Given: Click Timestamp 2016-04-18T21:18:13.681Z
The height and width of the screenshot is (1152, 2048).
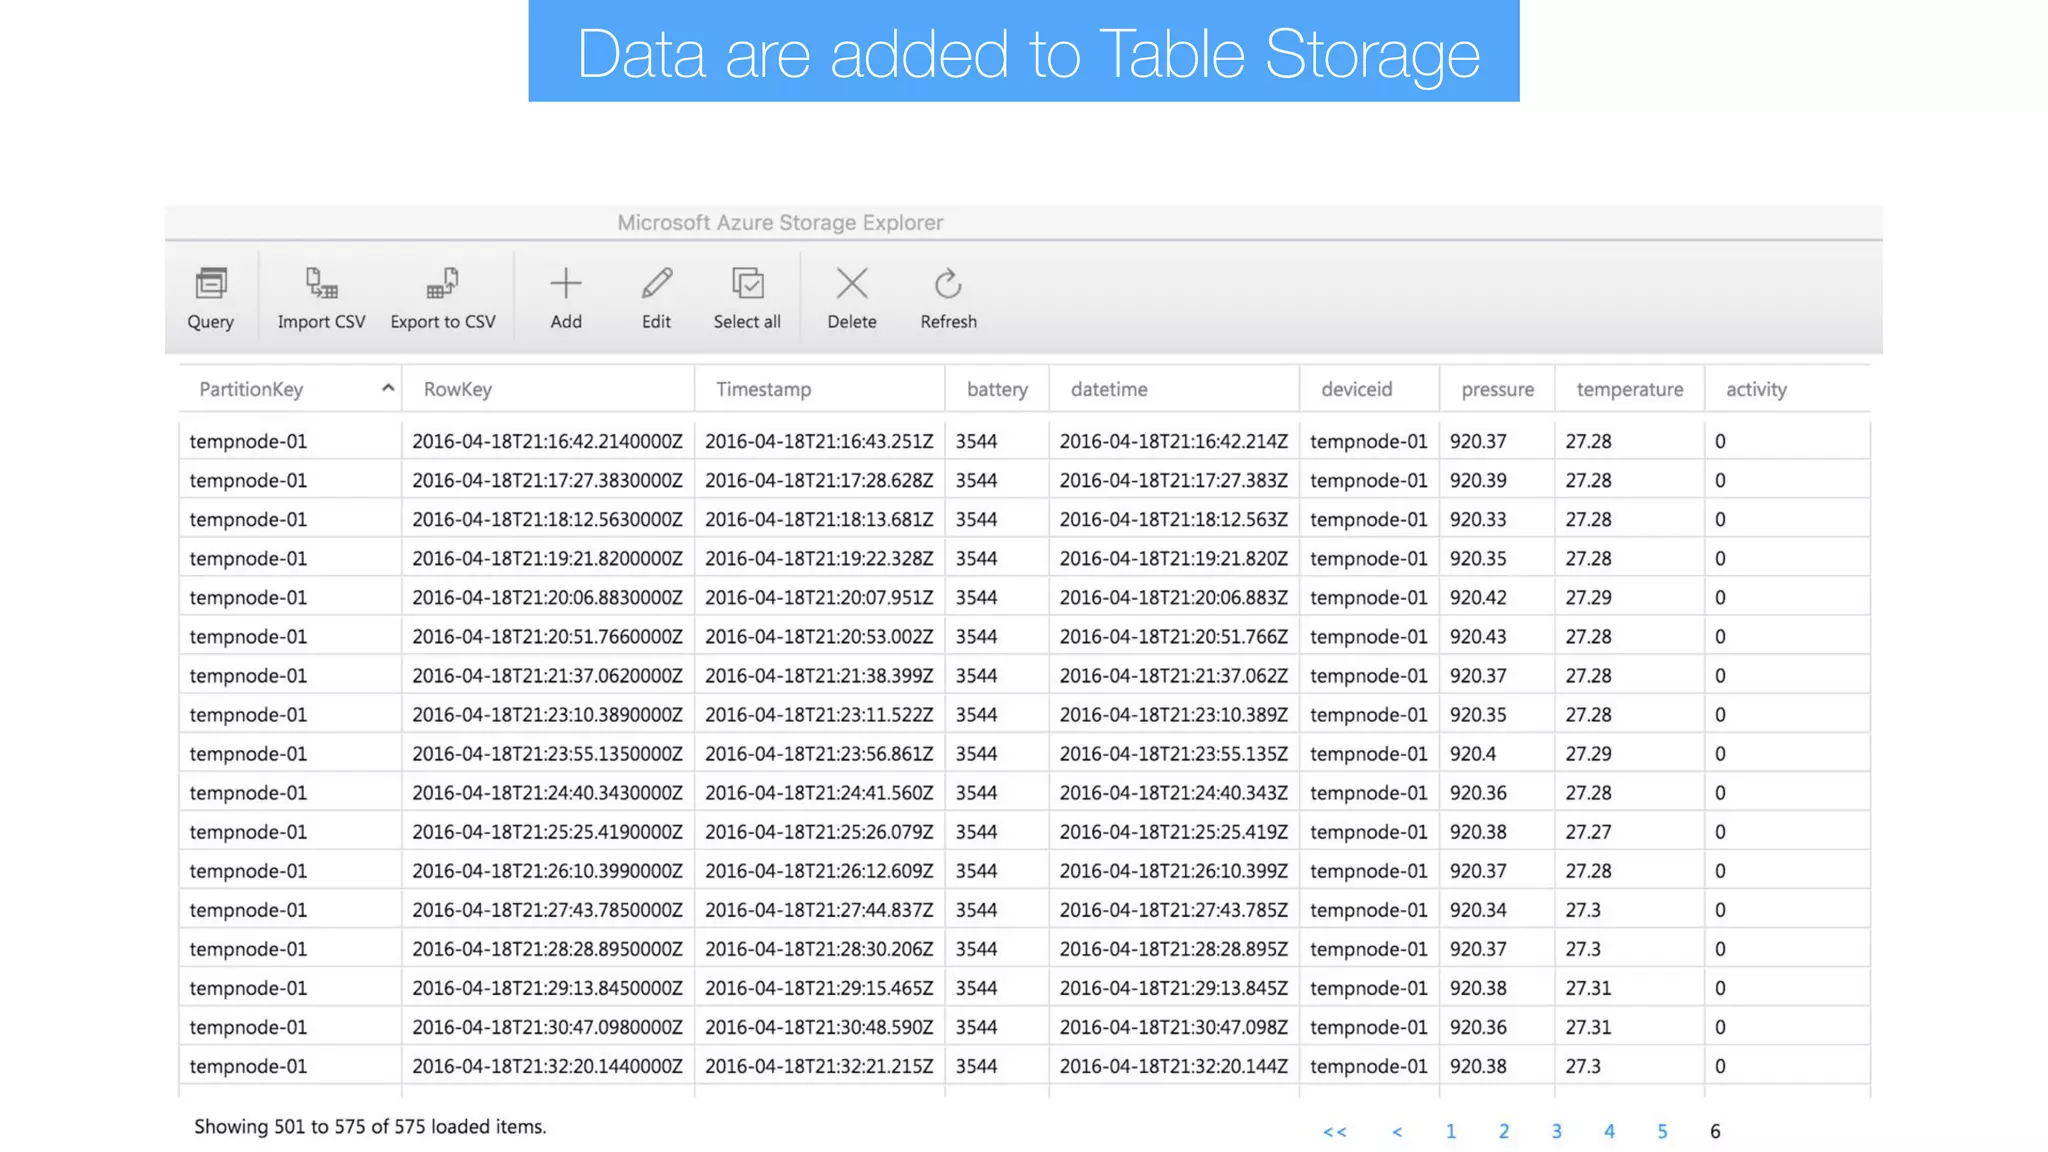Looking at the screenshot, I should coord(819,519).
